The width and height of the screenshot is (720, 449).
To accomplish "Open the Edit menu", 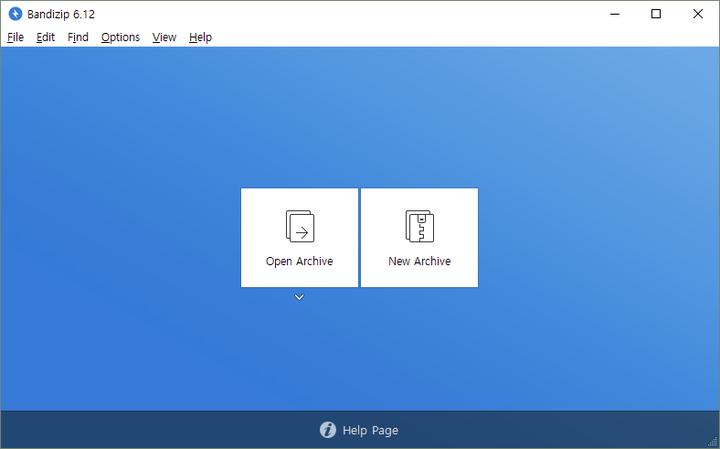I will pos(45,37).
